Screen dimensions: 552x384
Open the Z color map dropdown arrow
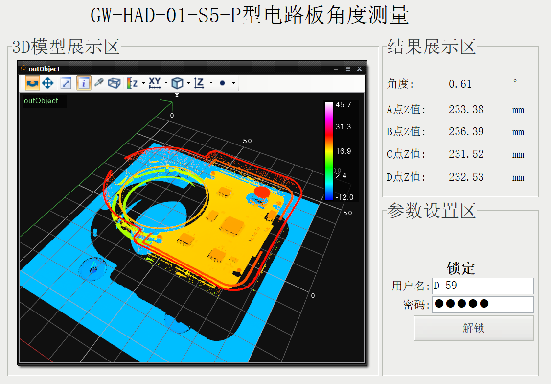tap(143, 83)
